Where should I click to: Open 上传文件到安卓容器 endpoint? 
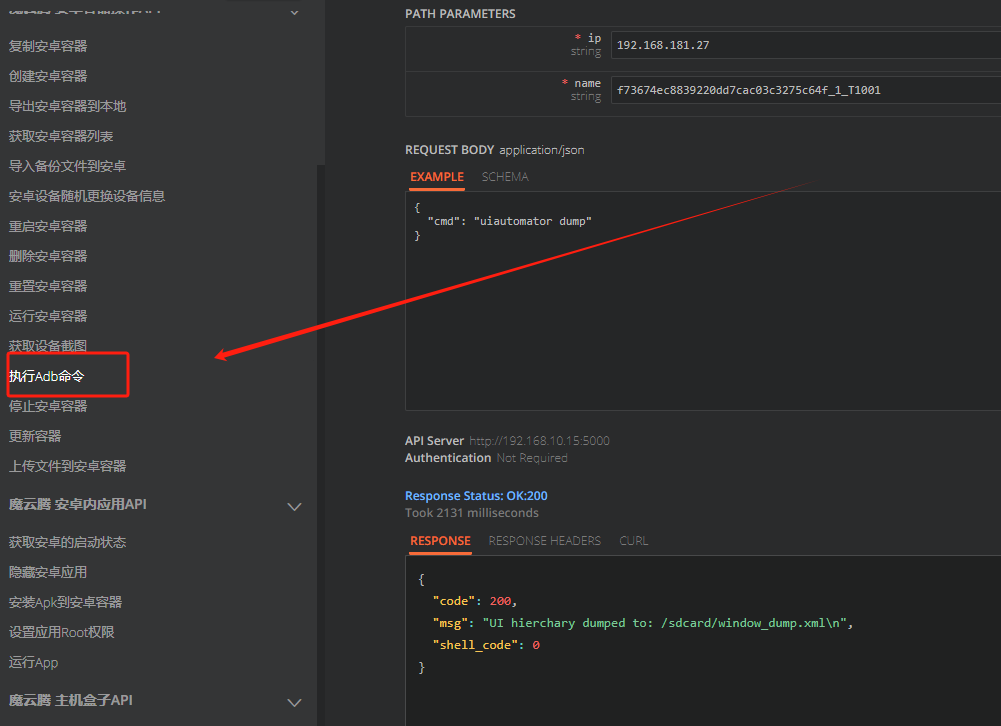click(67, 466)
